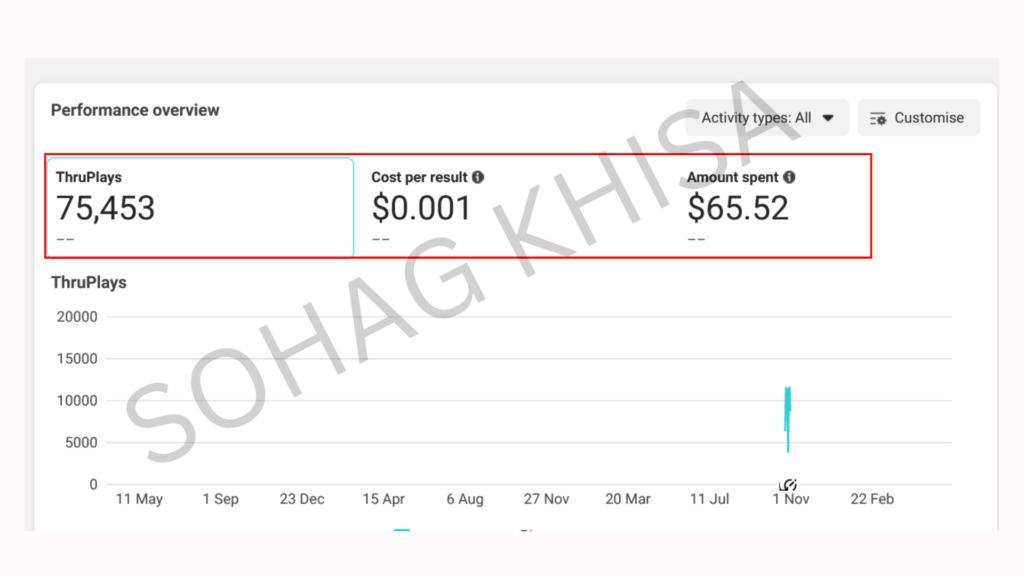Viewport: 1024px width, 576px height.
Task: Click the 1 Nov date axis label
Action: click(790, 499)
